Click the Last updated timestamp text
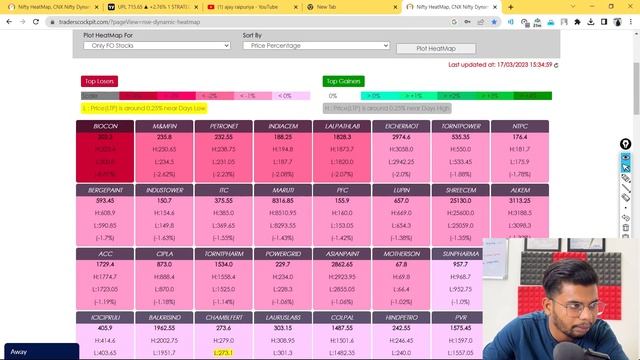 (500, 65)
